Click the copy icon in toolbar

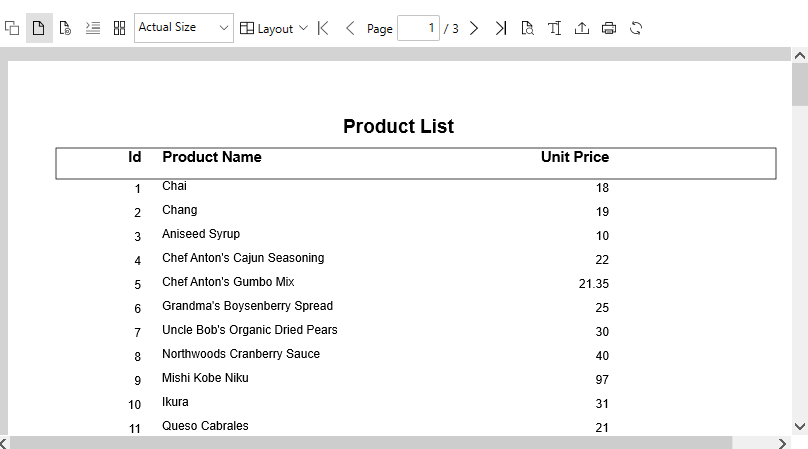click(x=12, y=28)
